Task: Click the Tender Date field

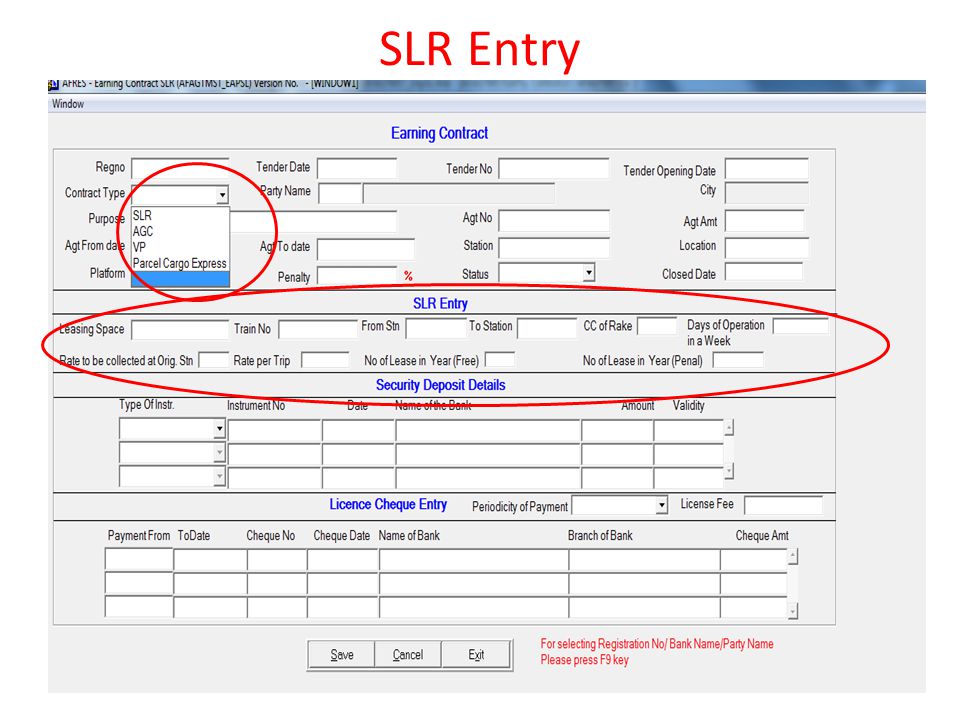Action: click(x=356, y=168)
